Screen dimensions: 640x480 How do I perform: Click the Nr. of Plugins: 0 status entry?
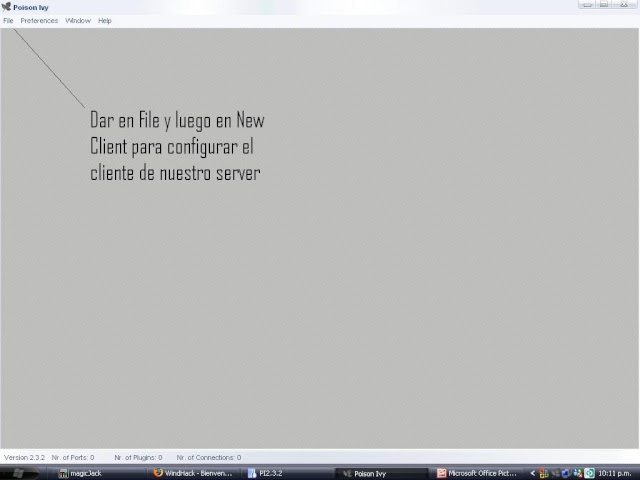tap(138, 458)
